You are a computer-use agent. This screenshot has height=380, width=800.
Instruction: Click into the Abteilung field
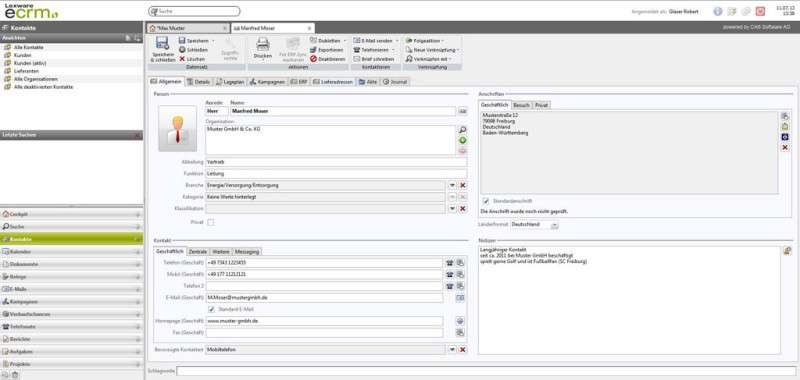click(x=336, y=162)
